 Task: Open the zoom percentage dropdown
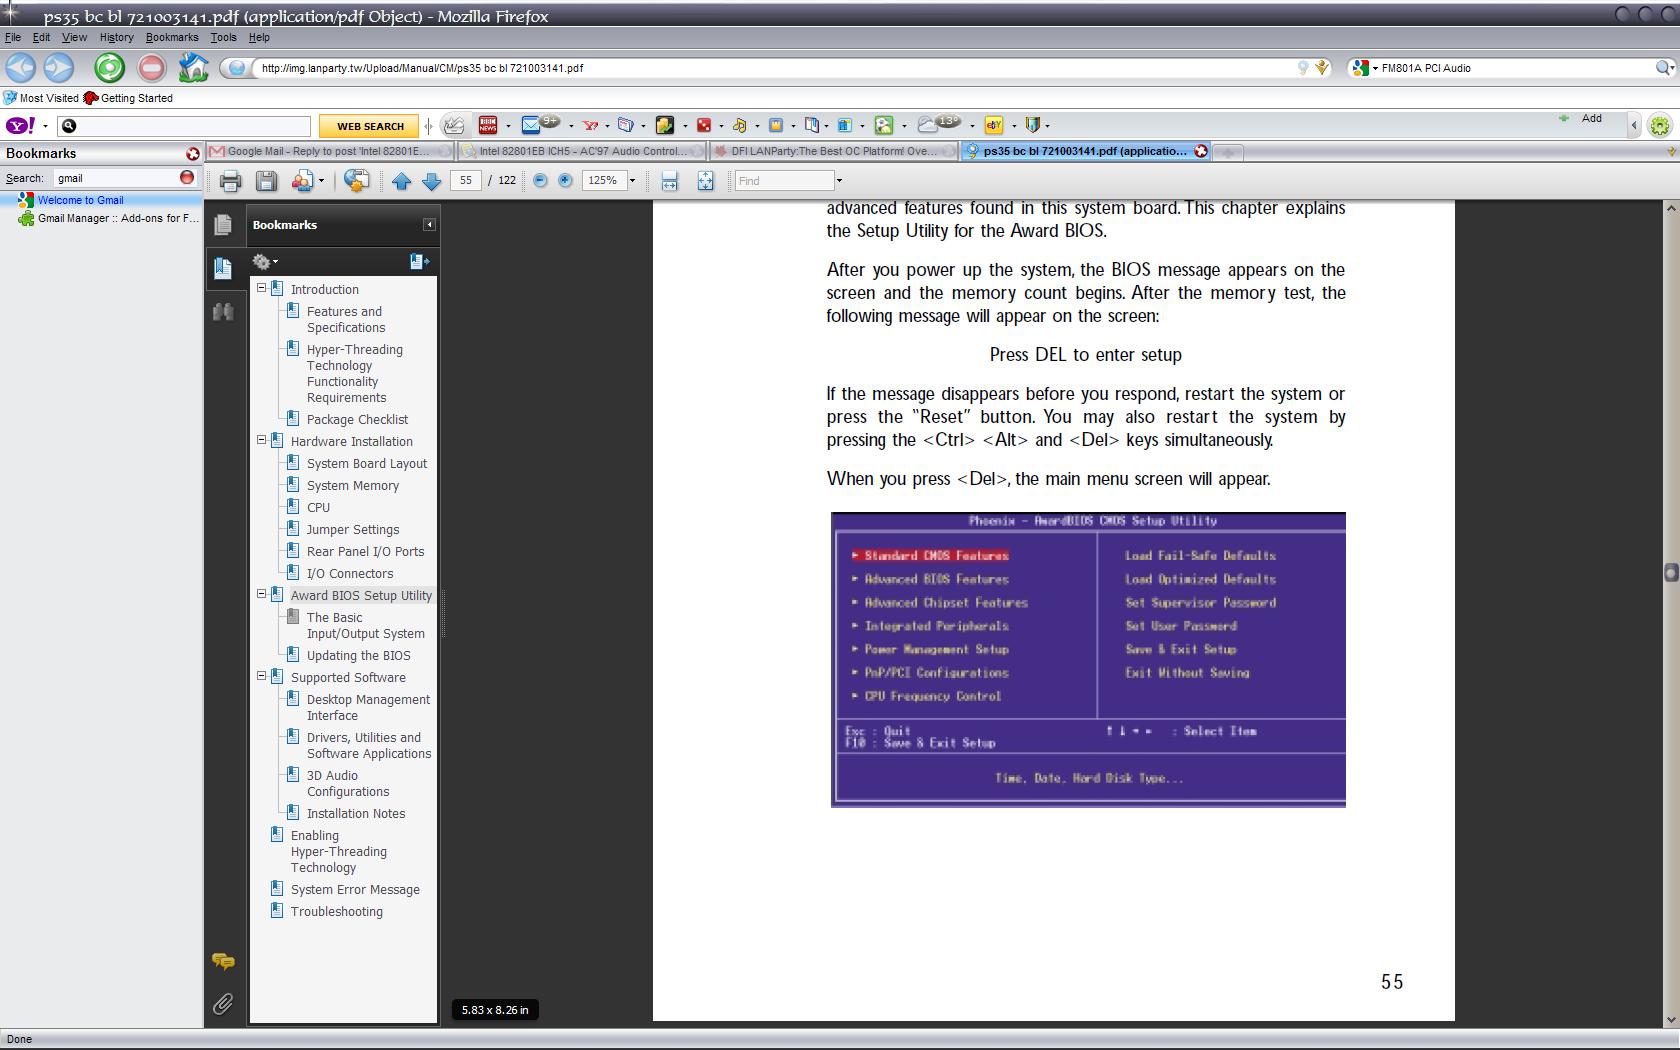[632, 181]
